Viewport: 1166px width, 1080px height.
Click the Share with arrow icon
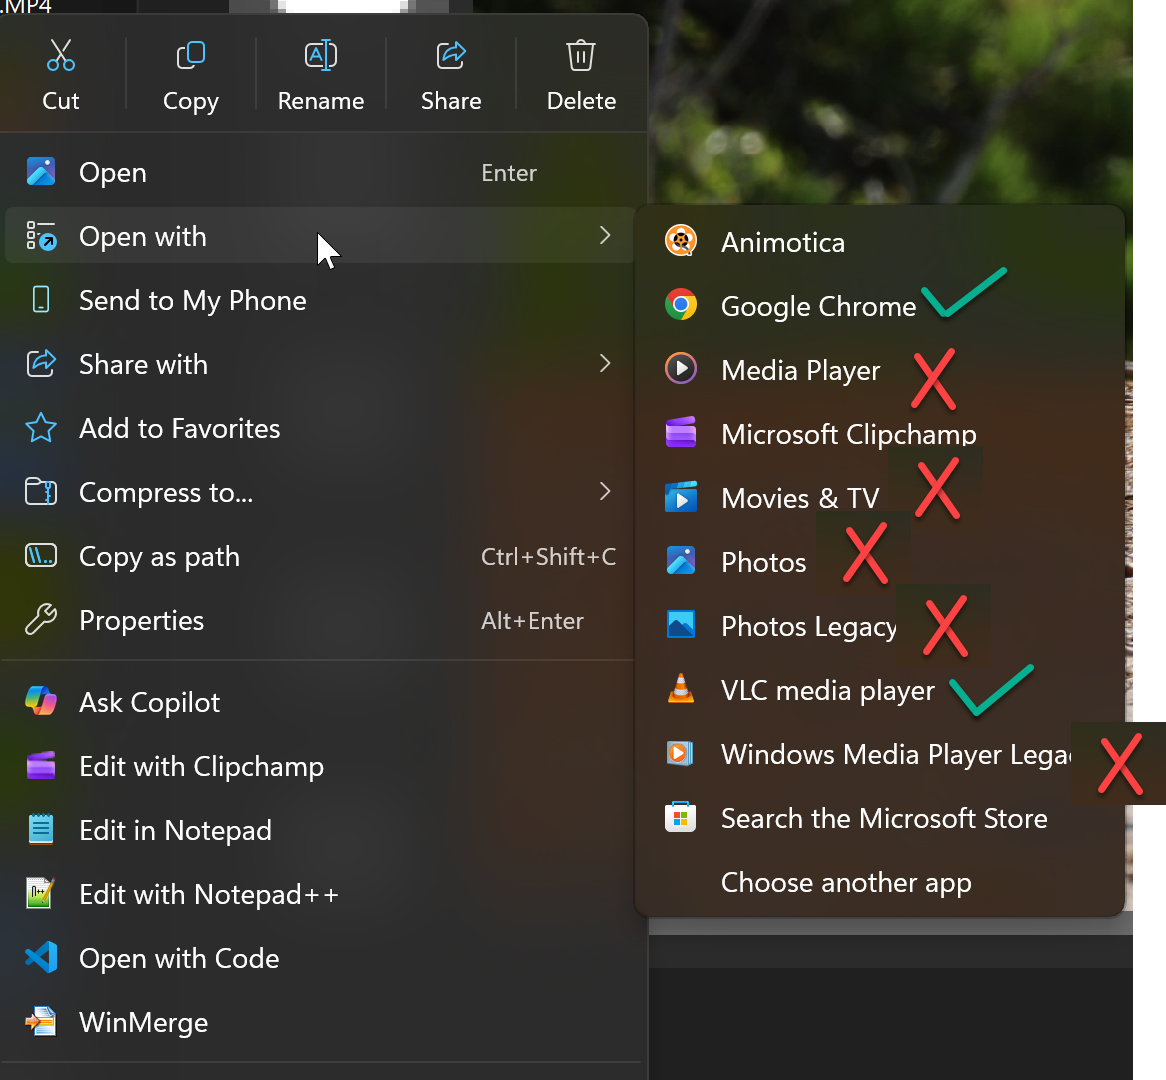[x=41, y=364]
